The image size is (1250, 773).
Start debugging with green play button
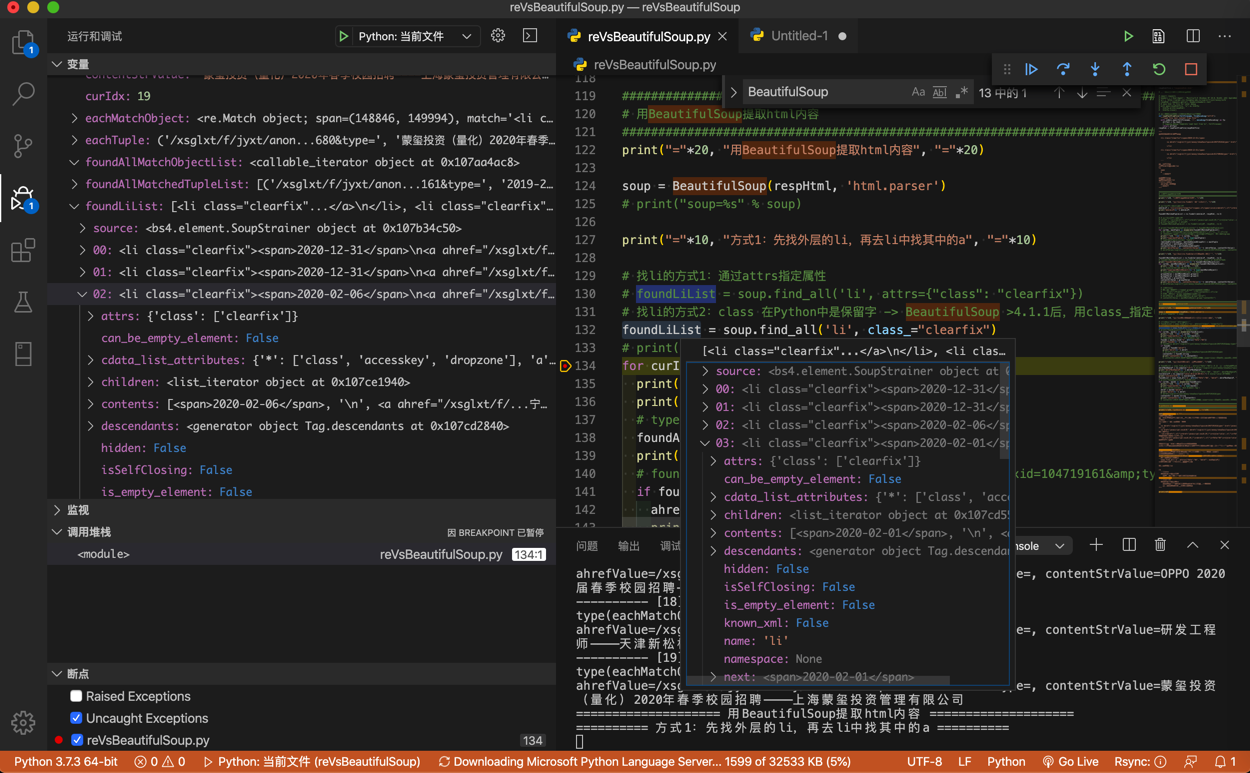coord(343,36)
